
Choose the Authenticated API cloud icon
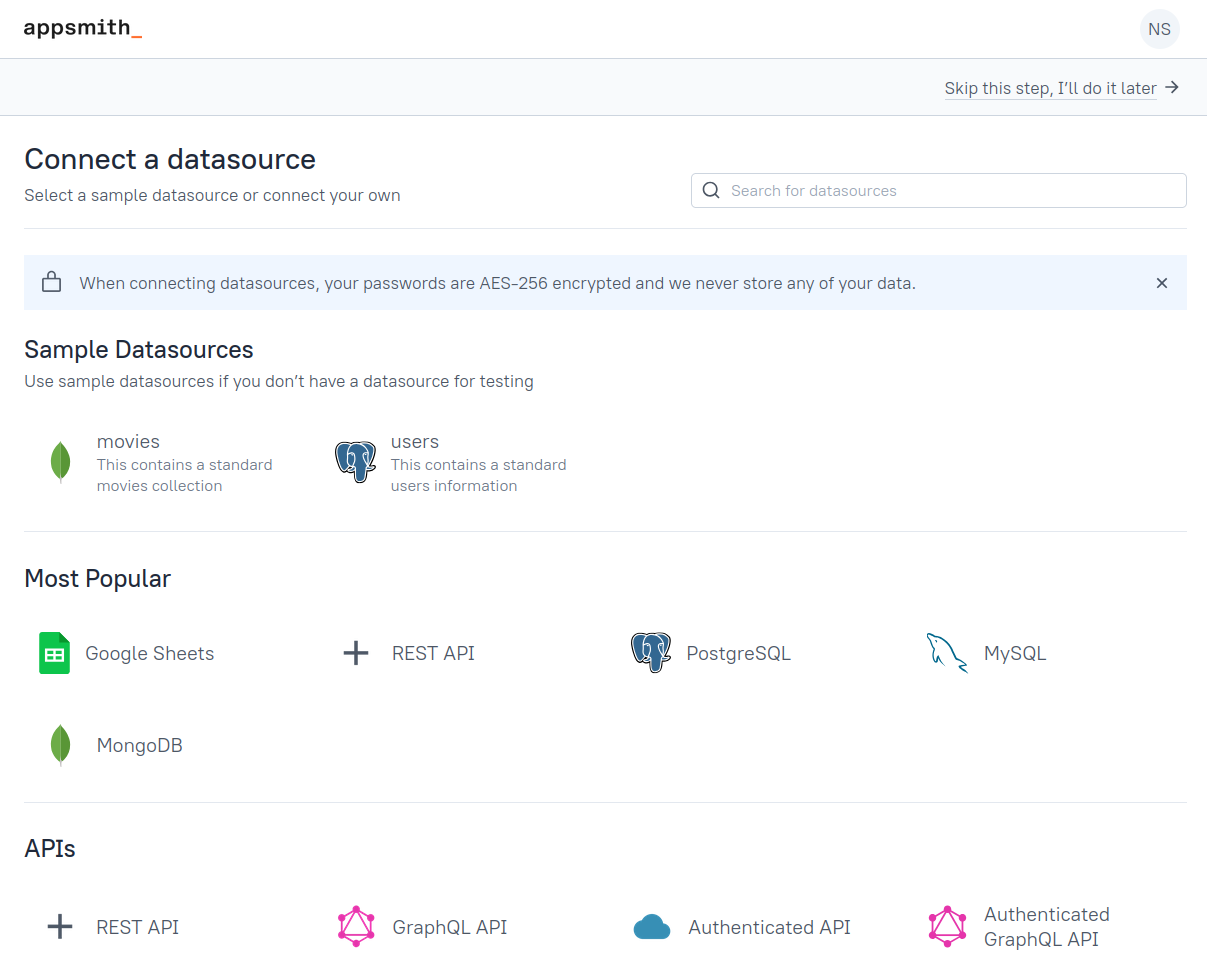click(651, 927)
